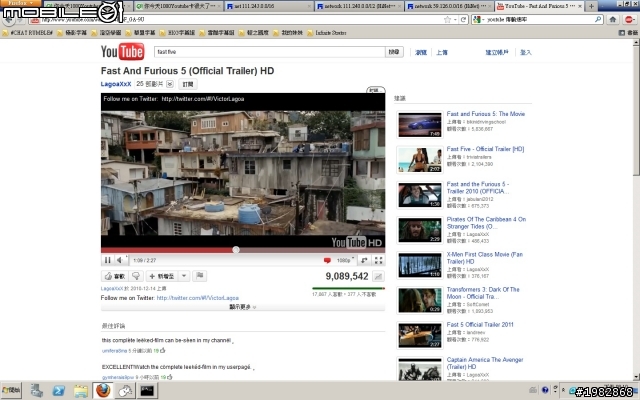
Task: Click the thumbs-up on the first top comment
Action: click(x=163, y=350)
